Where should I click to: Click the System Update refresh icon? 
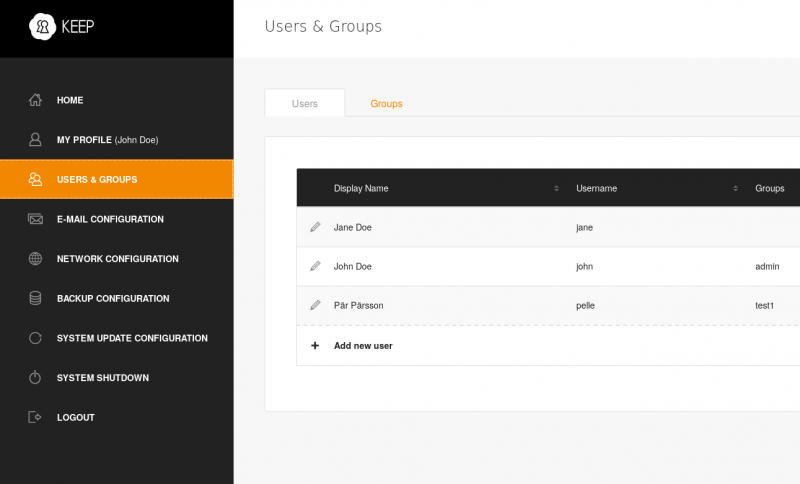[35, 338]
